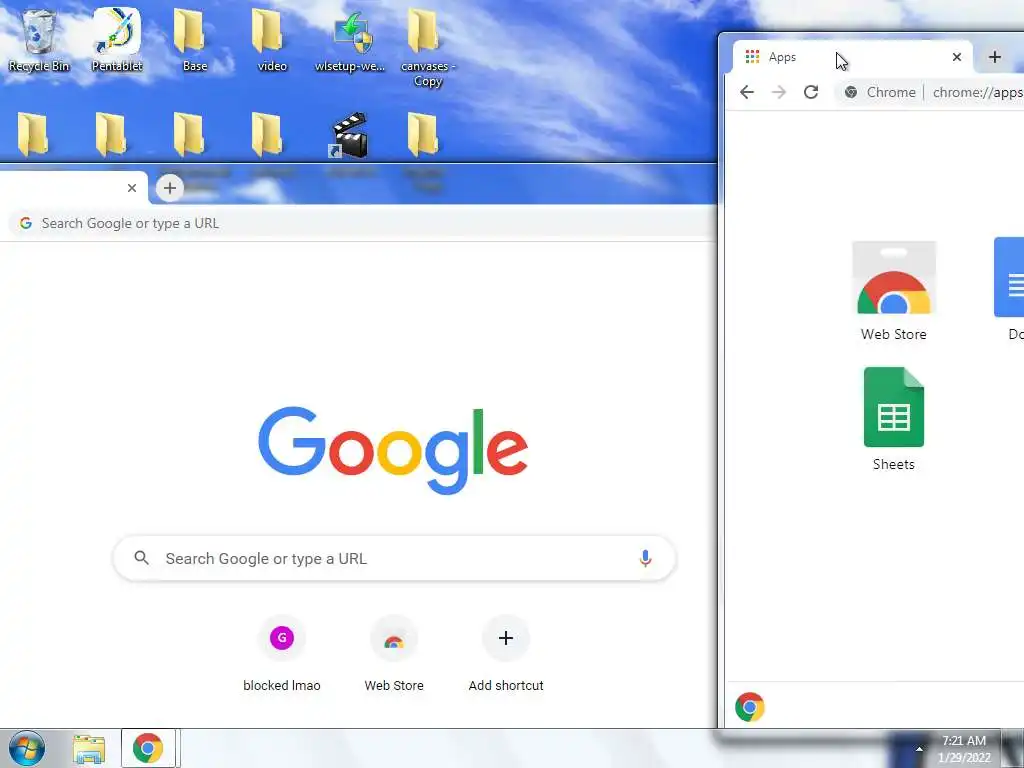Open File Explorer from the taskbar

tap(89, 749)
